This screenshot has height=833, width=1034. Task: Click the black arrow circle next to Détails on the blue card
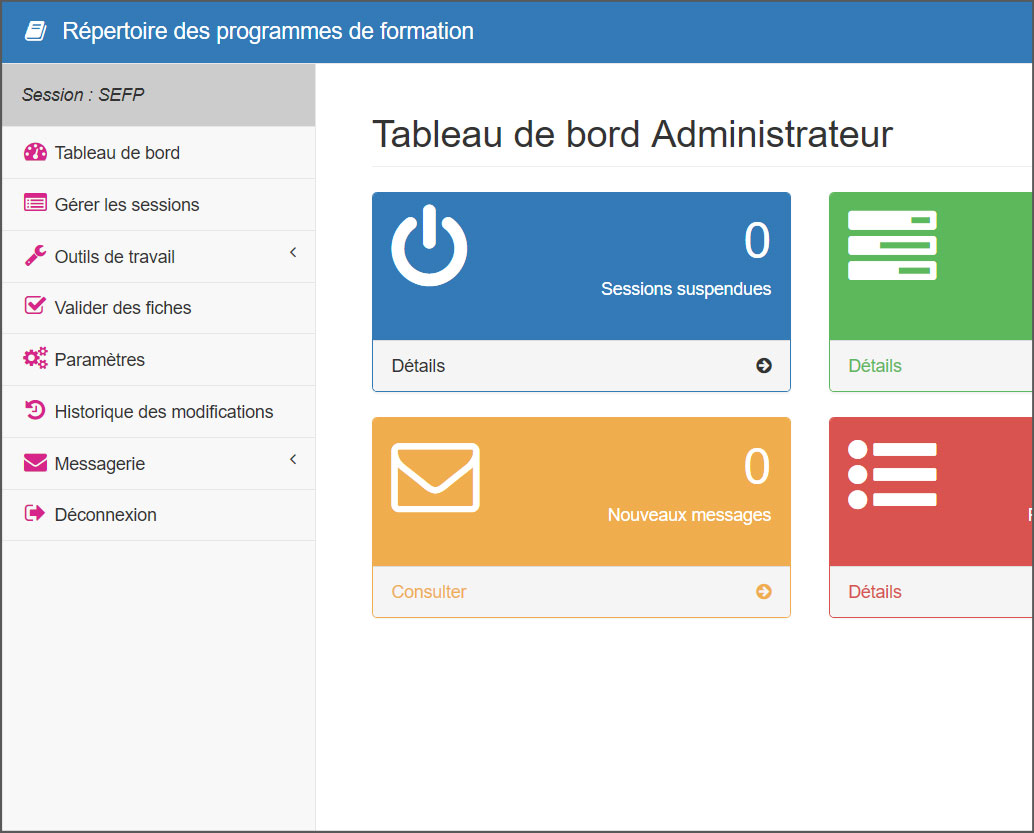point(764,365)
